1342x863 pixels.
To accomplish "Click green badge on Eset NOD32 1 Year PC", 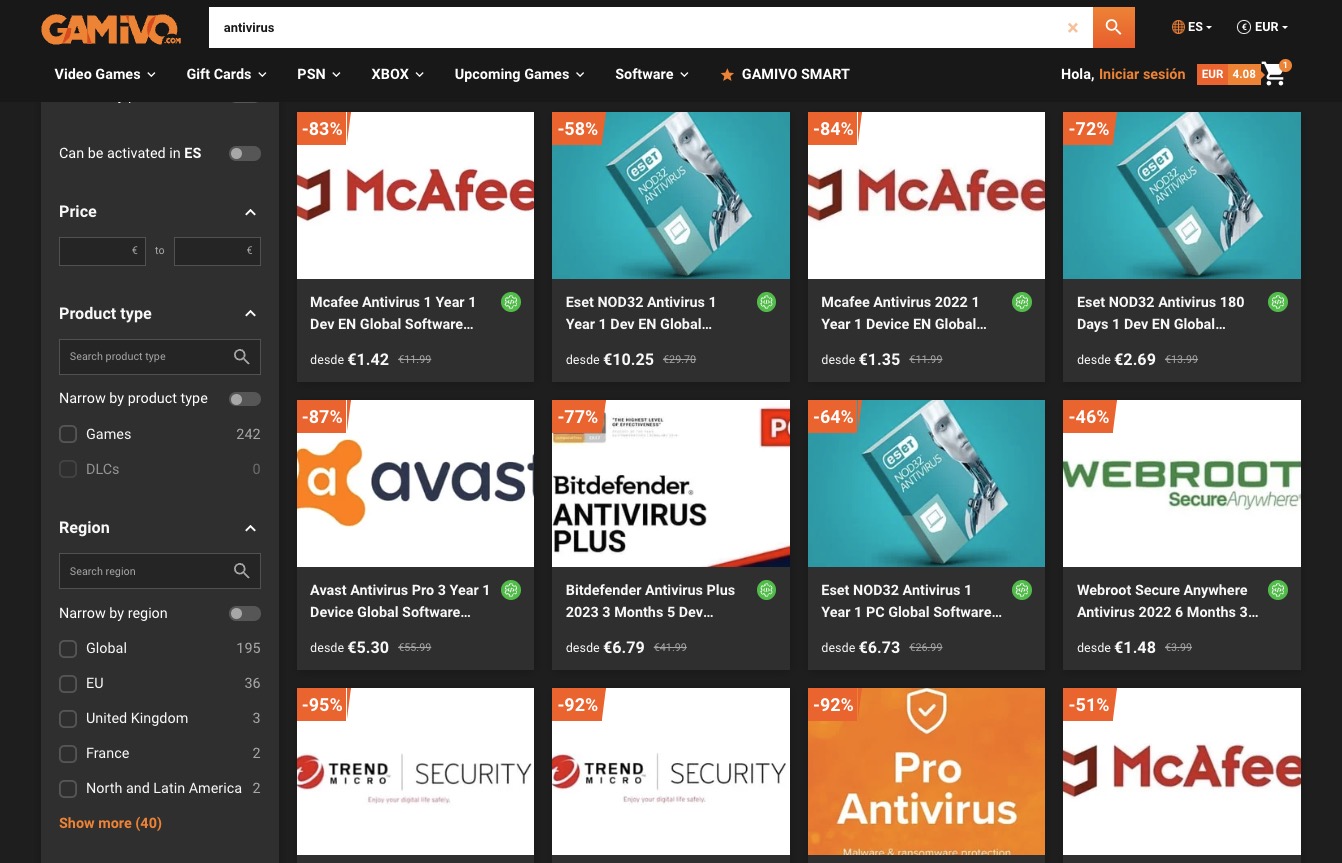I will point(1022,590).
